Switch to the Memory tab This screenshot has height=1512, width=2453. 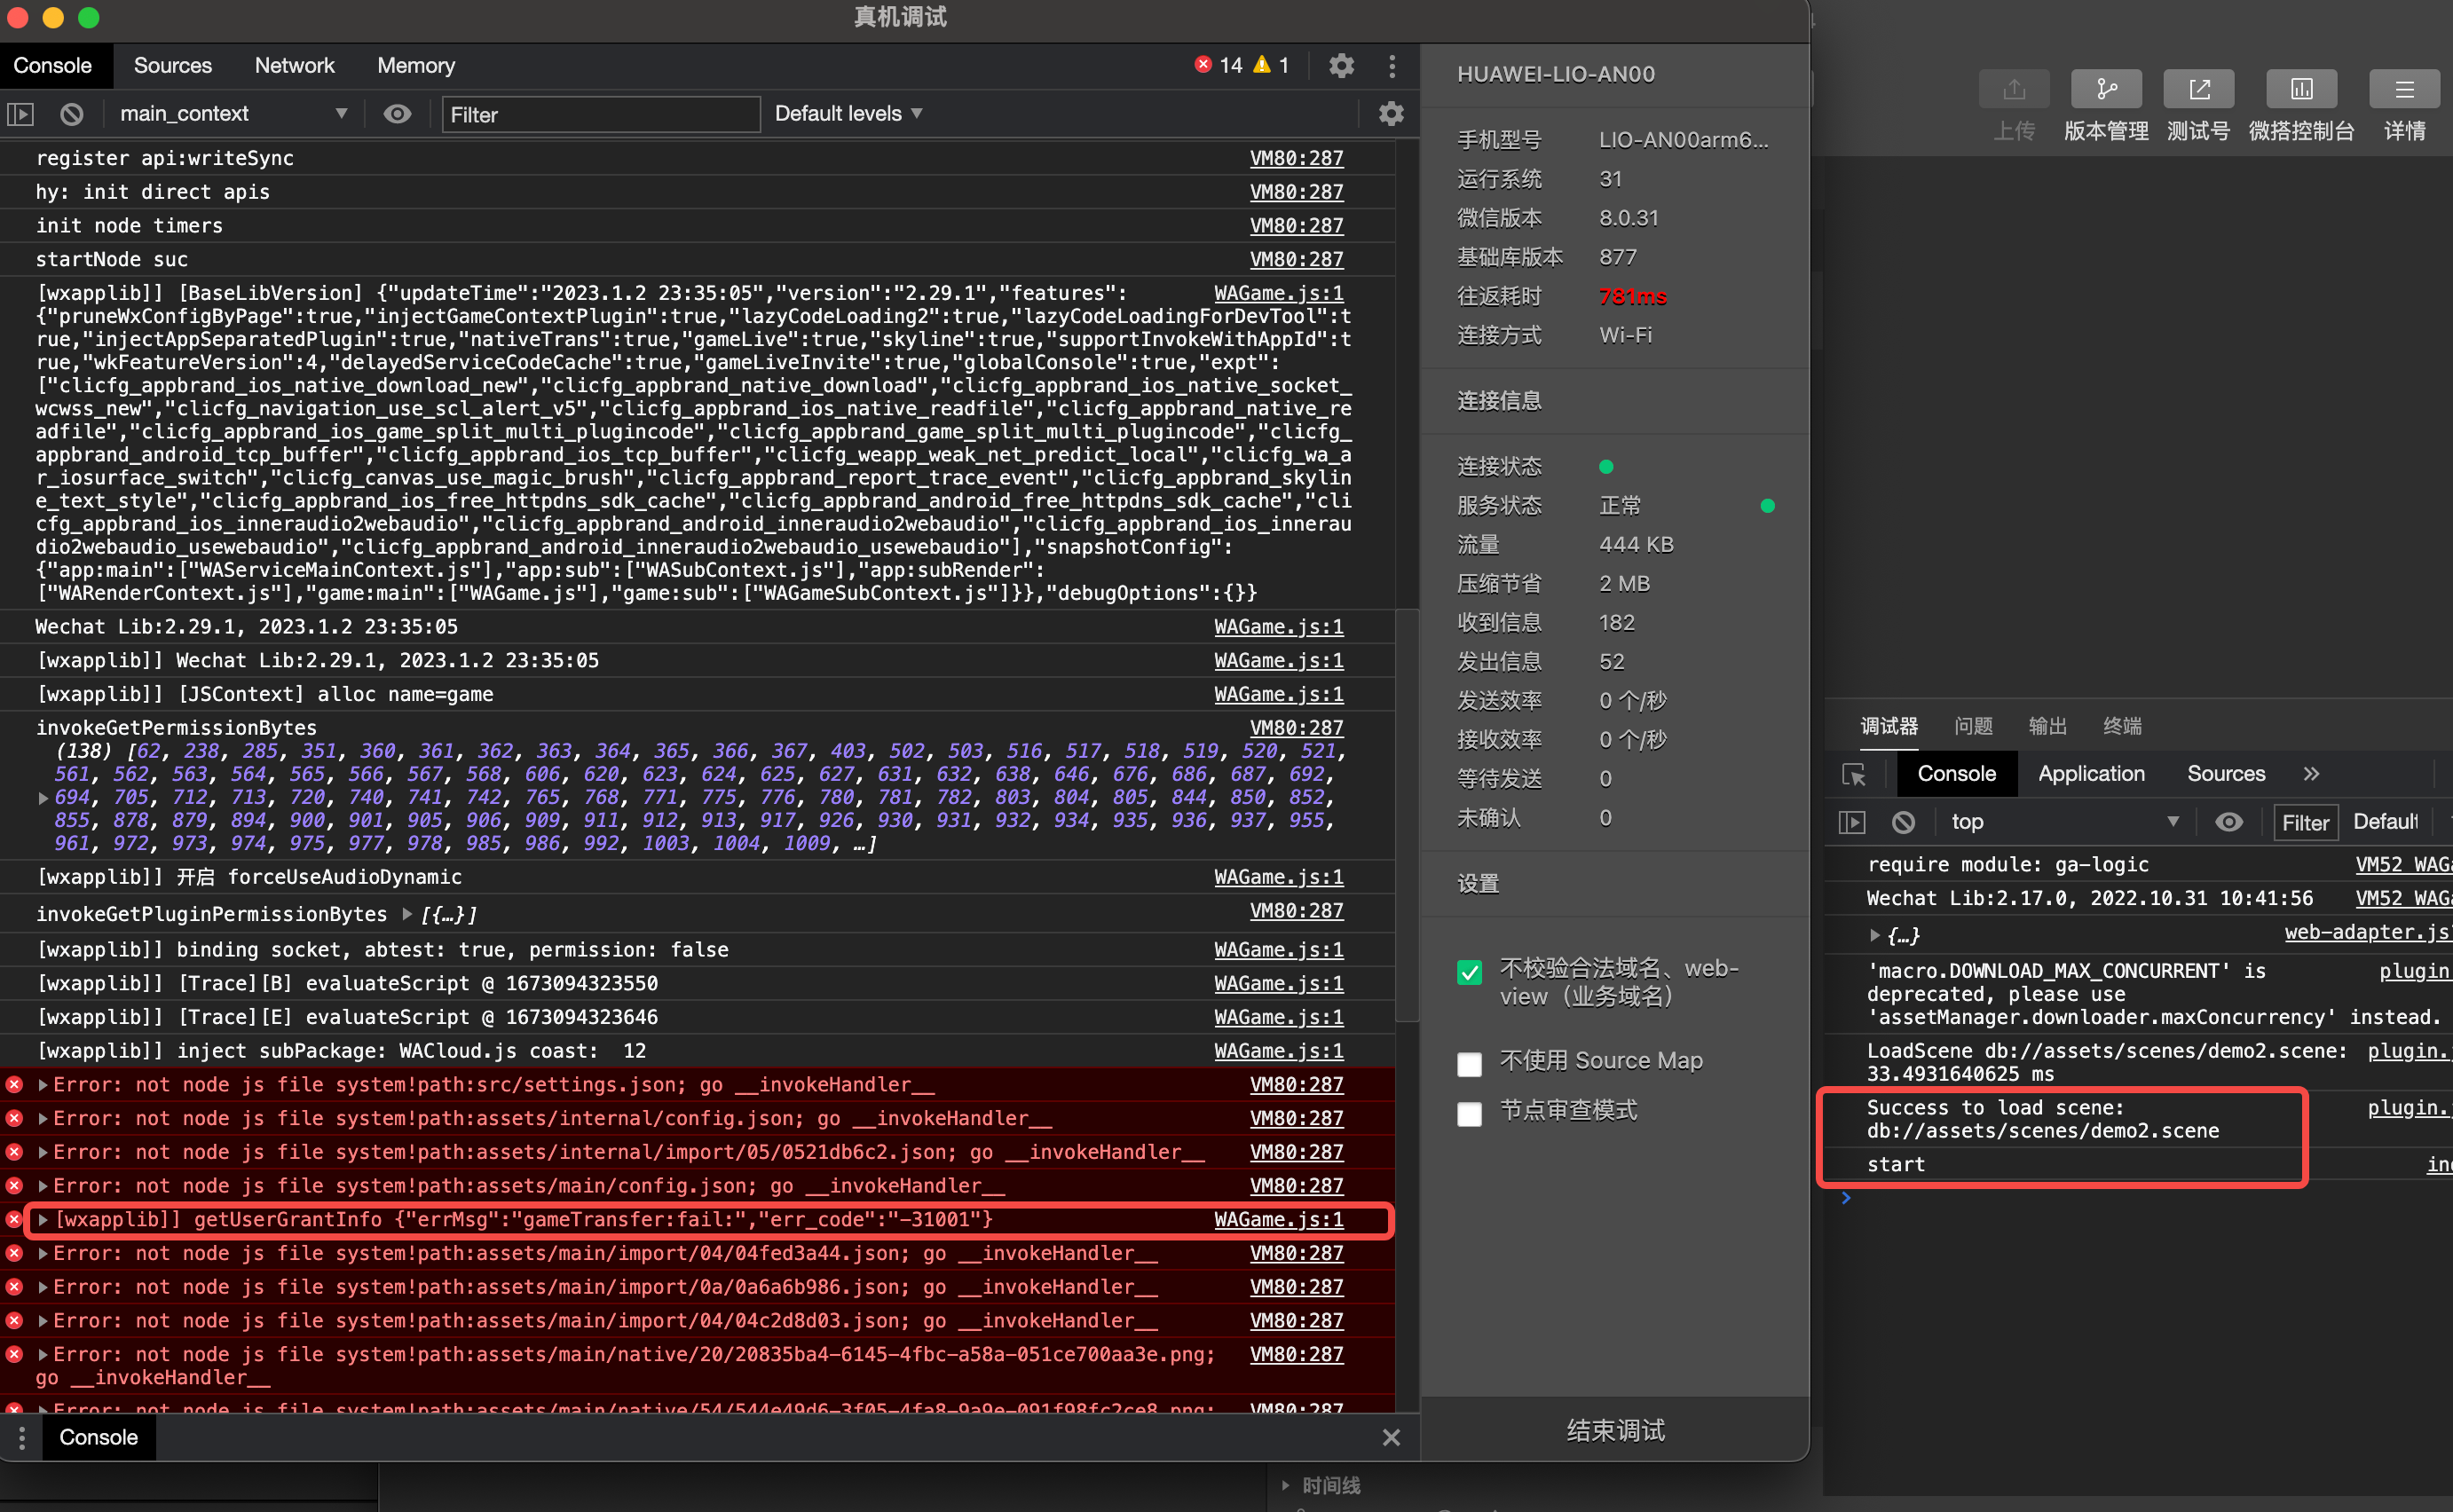(415, 66)
